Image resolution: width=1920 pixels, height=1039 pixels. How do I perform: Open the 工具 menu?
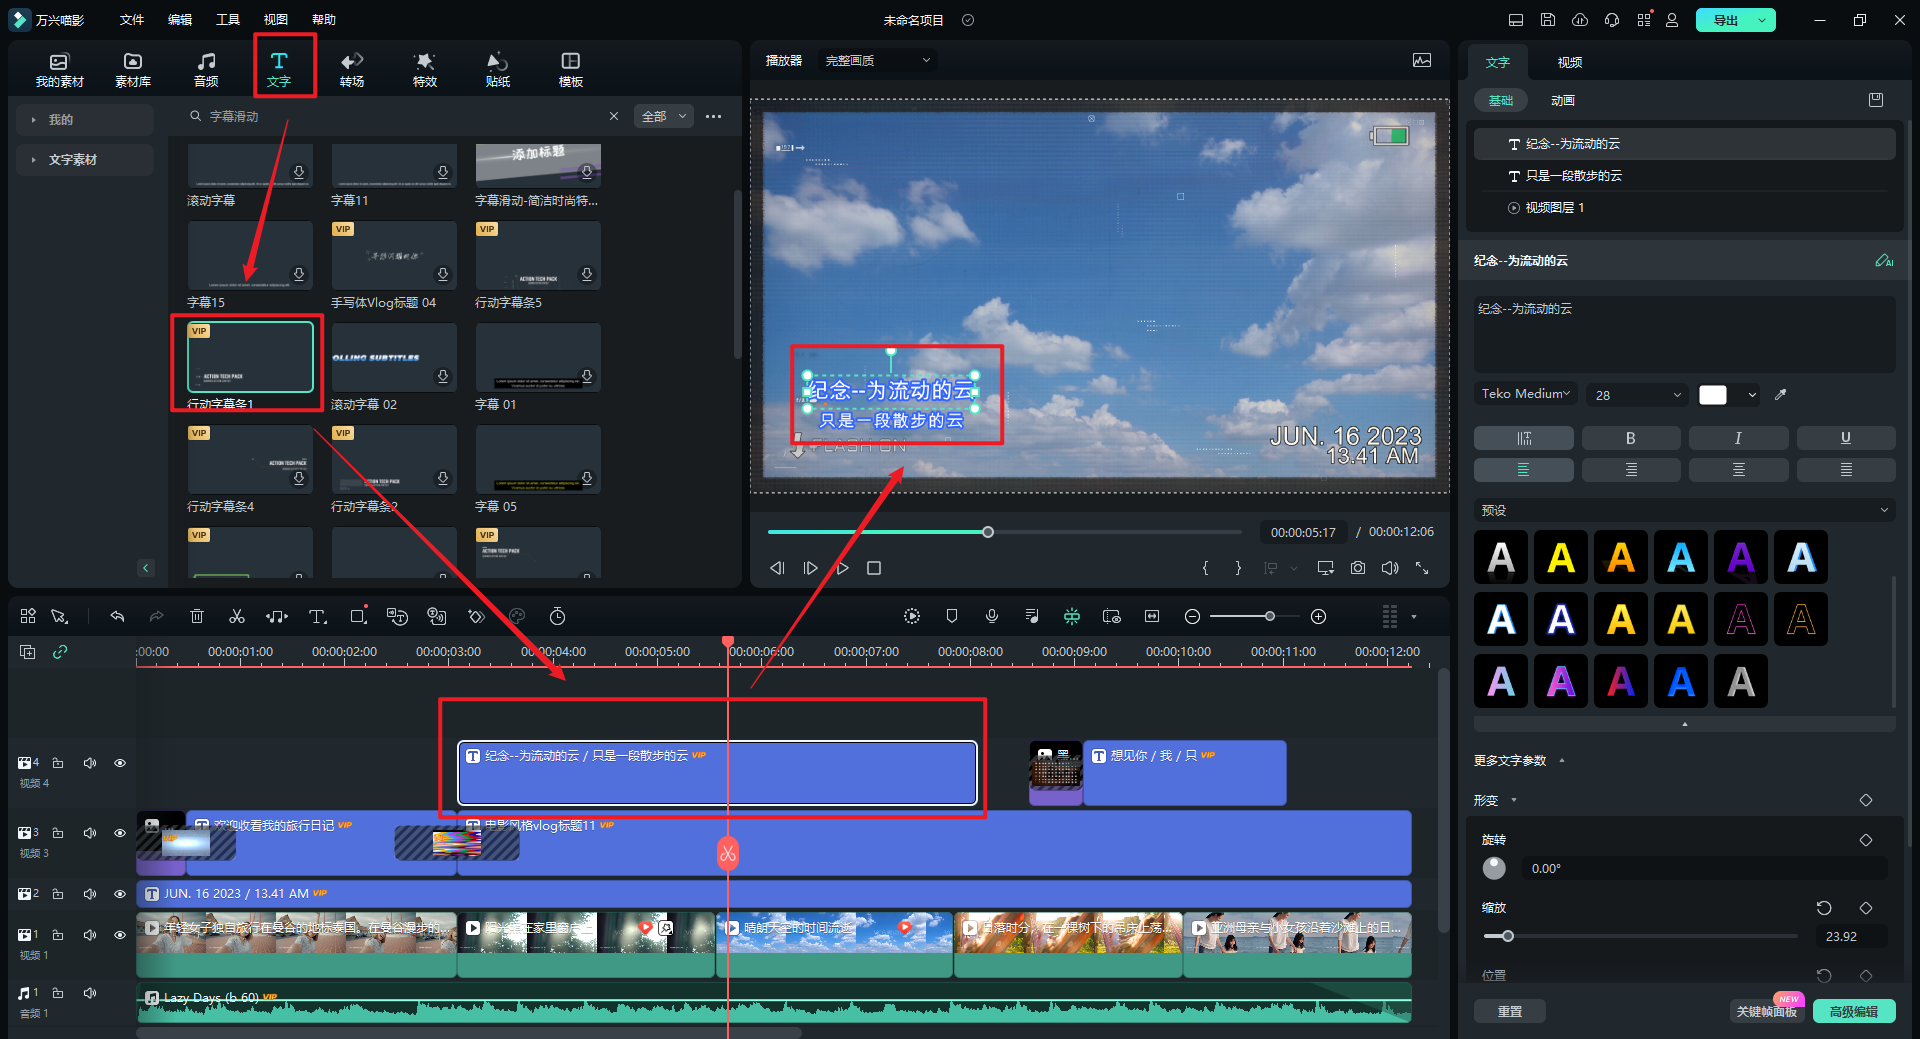pyautogui.click(x=227, y=20)
